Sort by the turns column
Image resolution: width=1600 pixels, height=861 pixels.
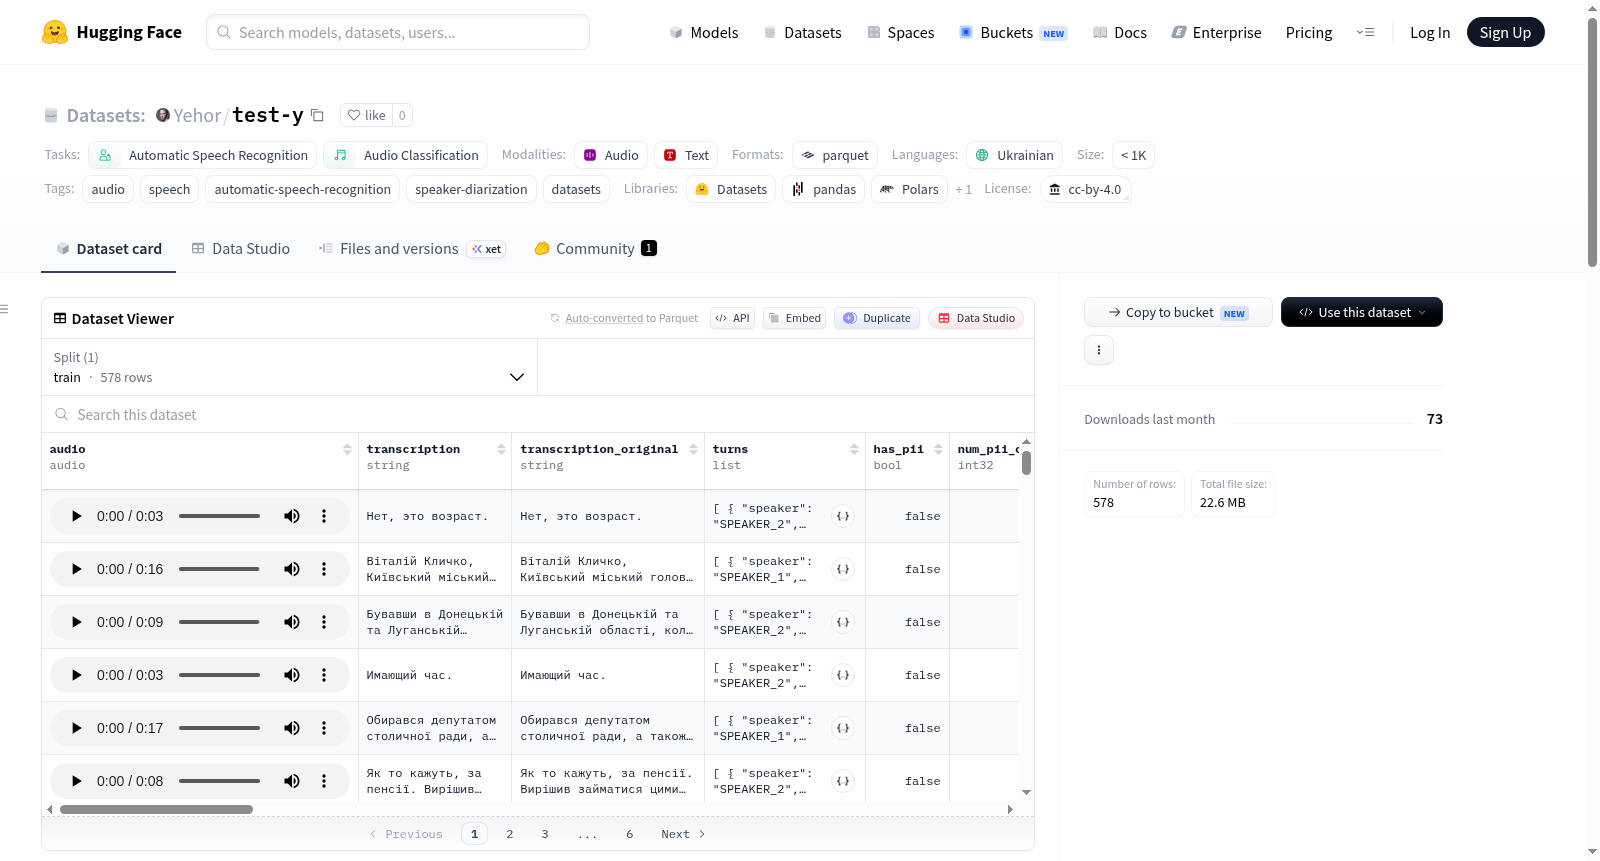[x=854, y=449]
